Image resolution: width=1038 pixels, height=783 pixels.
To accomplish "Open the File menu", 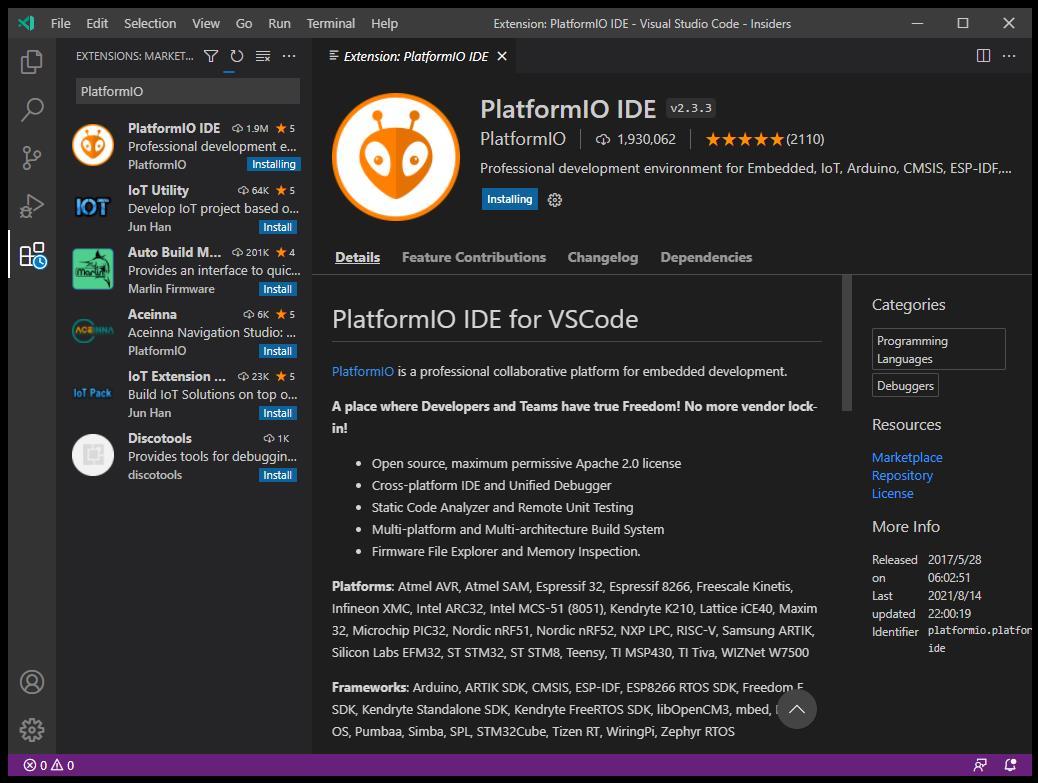I will click(x=60, y=24).
